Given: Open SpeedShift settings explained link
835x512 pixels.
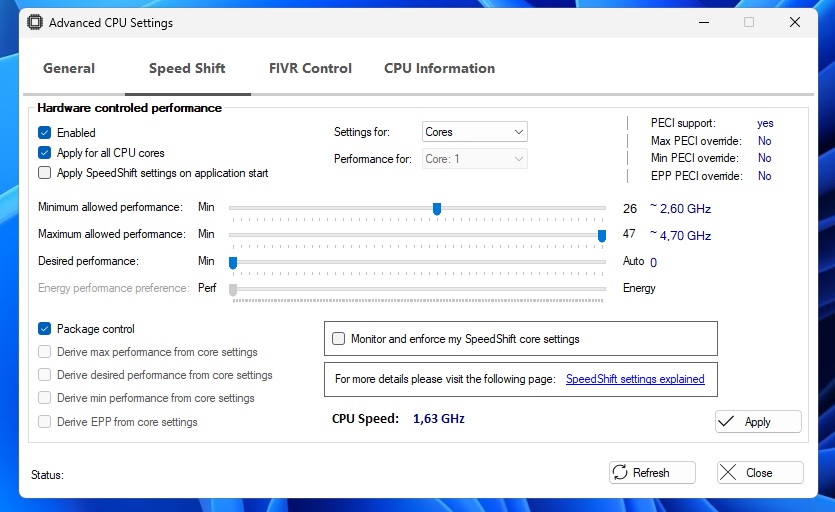Looking at the screenshot, I should pos(635,379).
